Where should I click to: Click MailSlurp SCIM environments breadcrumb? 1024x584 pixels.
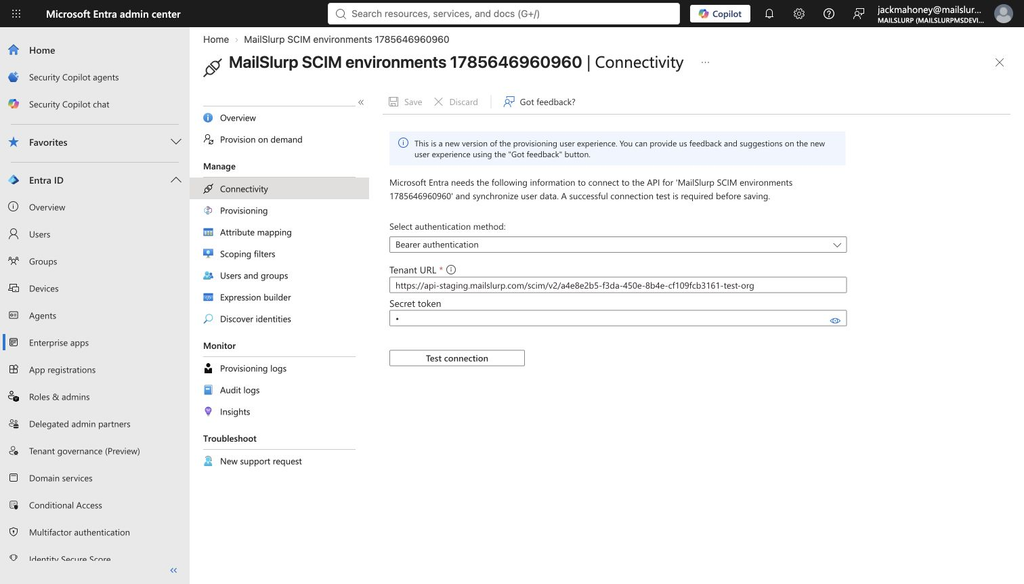[346, 39]
